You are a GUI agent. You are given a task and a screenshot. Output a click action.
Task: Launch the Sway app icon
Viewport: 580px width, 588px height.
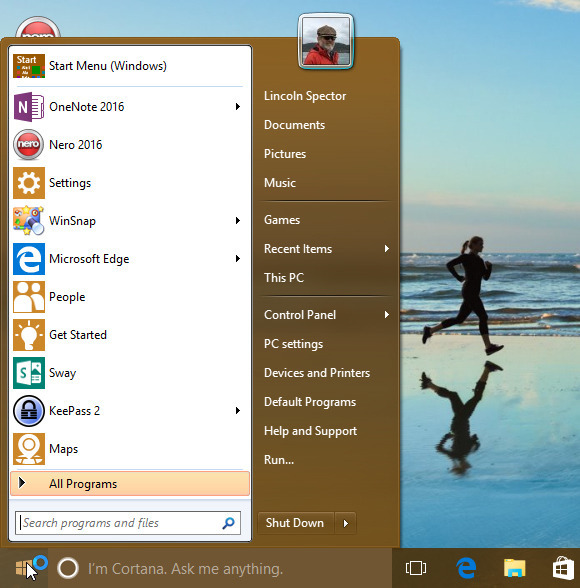(28, 373)
